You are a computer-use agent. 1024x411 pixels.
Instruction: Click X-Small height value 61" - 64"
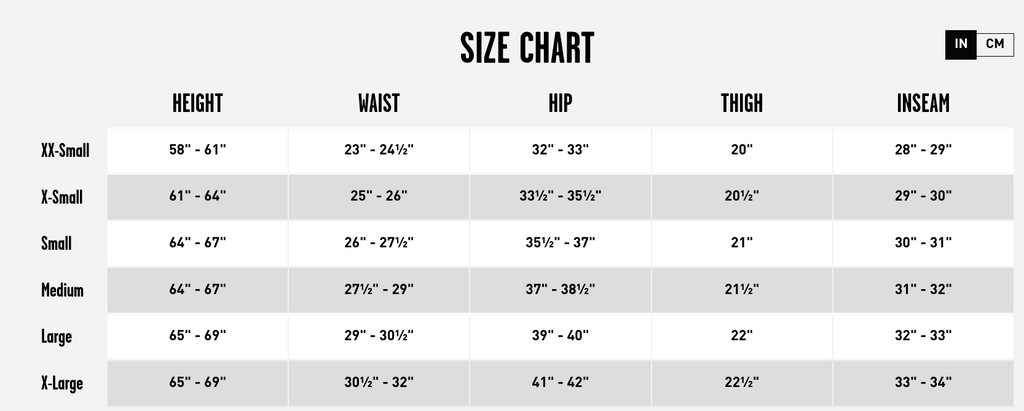pos(198,197)
